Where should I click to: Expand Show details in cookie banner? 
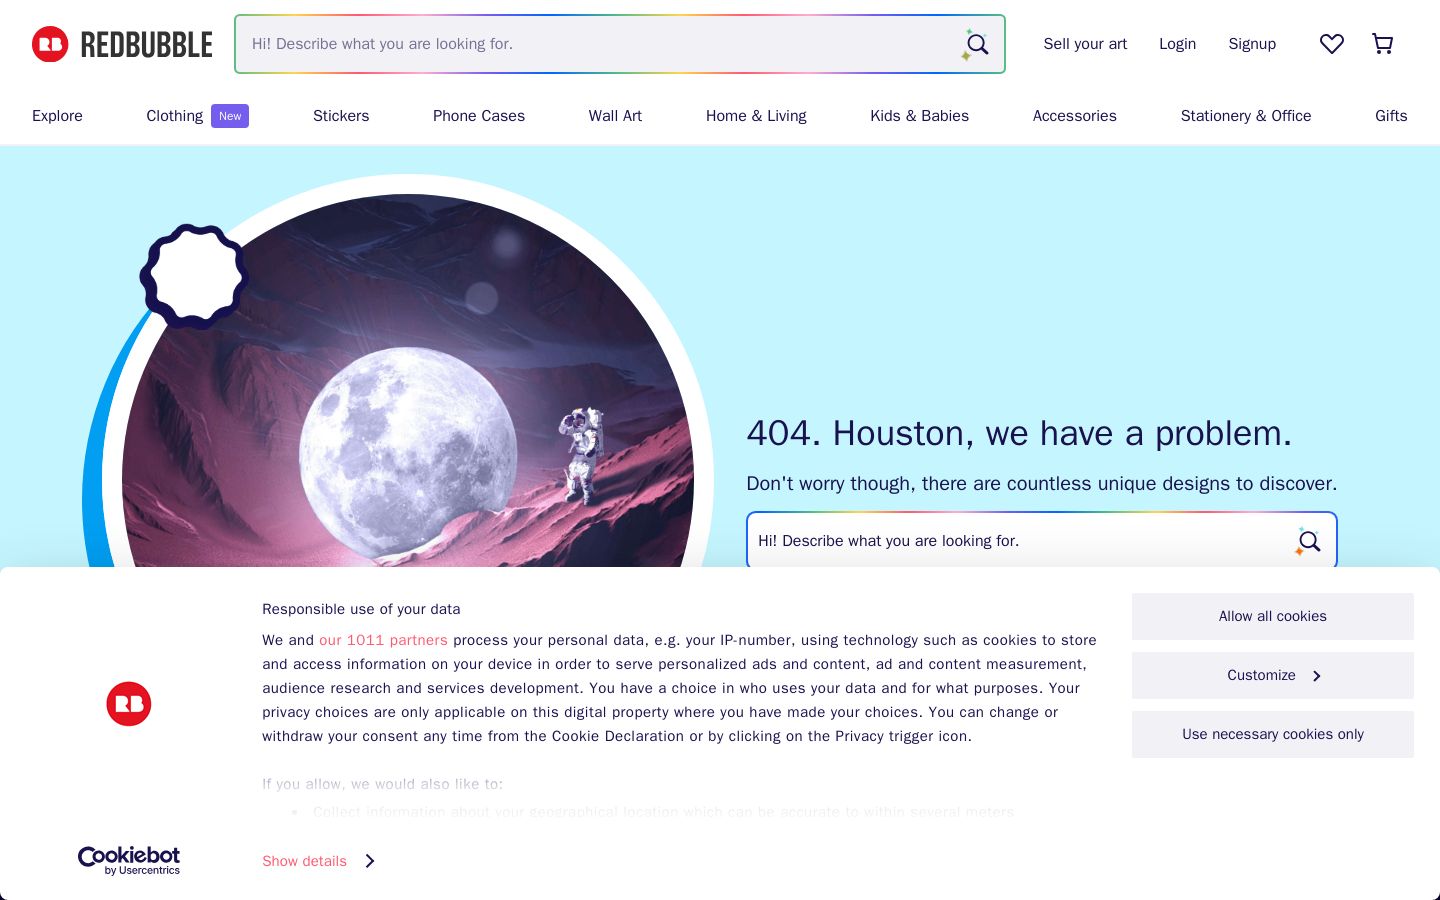pyautogui.click(x=318, y=861)
